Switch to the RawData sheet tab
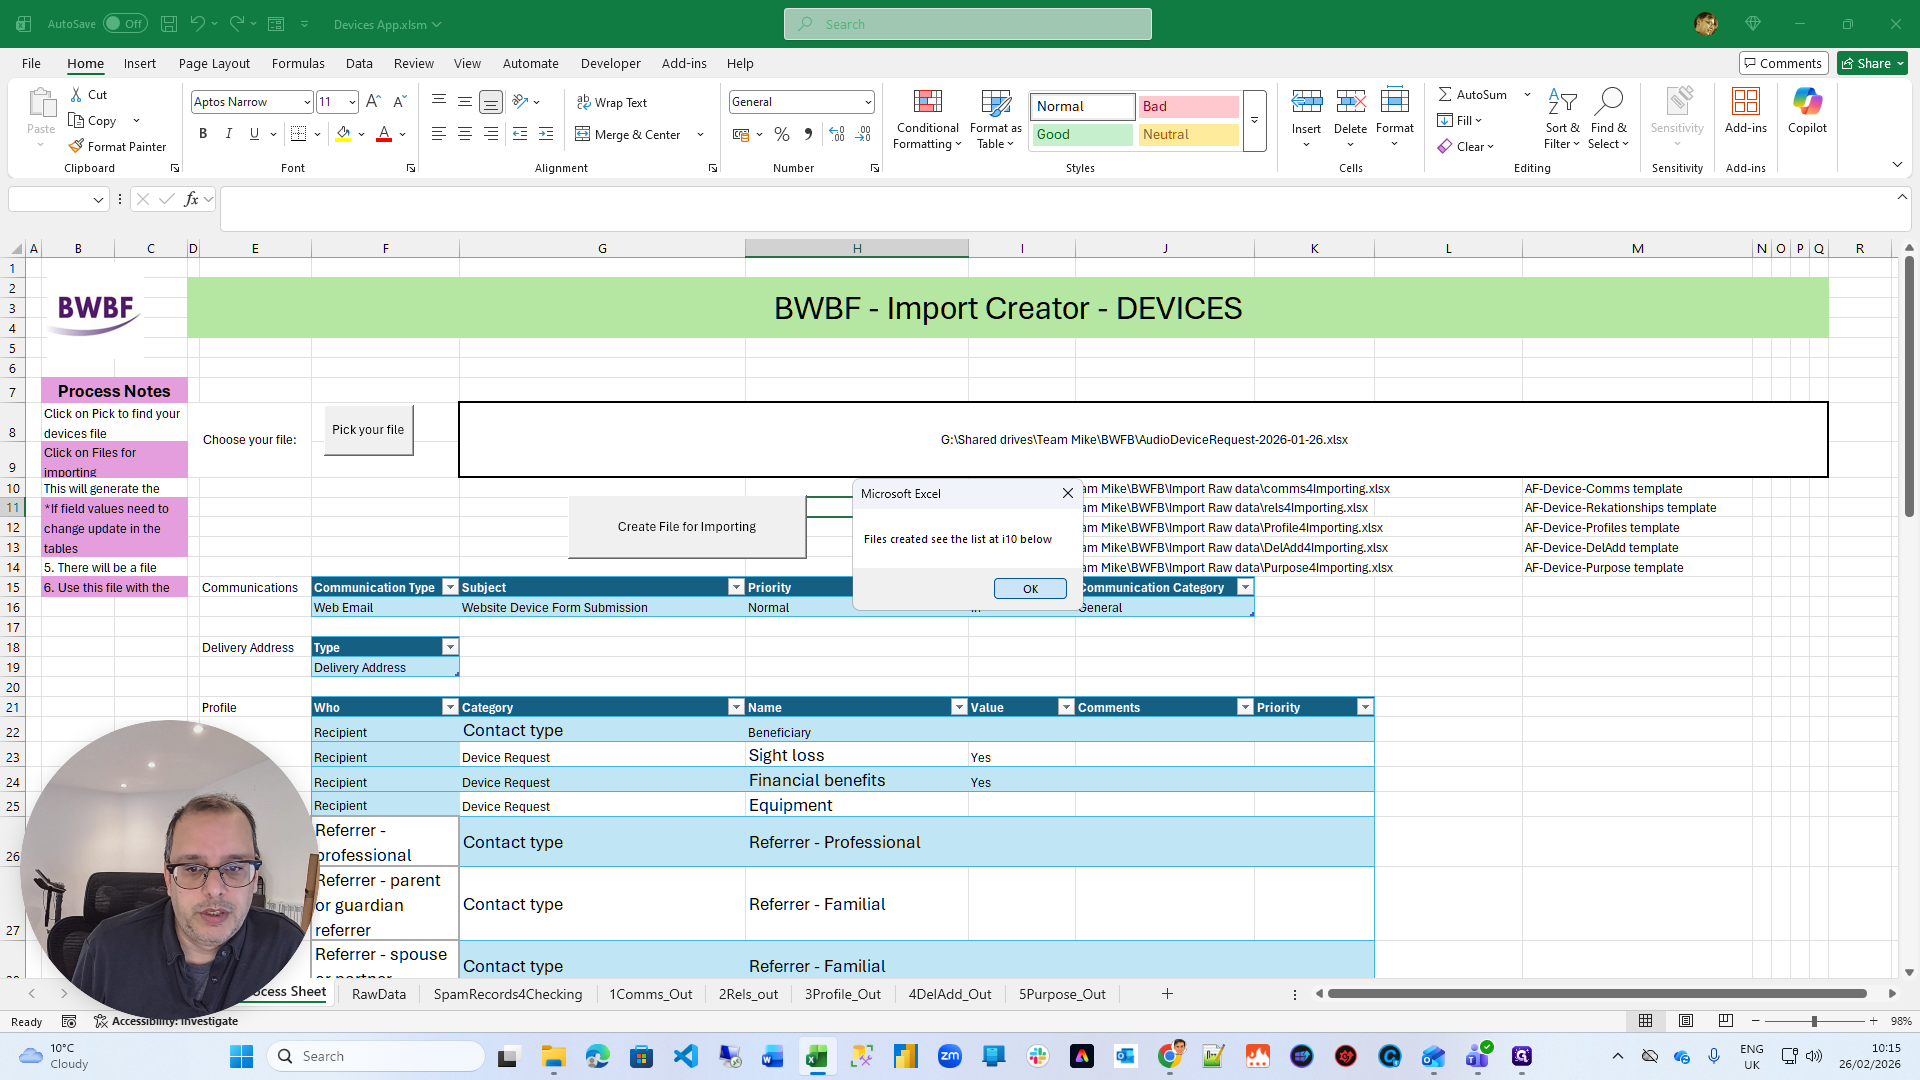Screen dimensions: 1920x1080 [x=378, y=994]
